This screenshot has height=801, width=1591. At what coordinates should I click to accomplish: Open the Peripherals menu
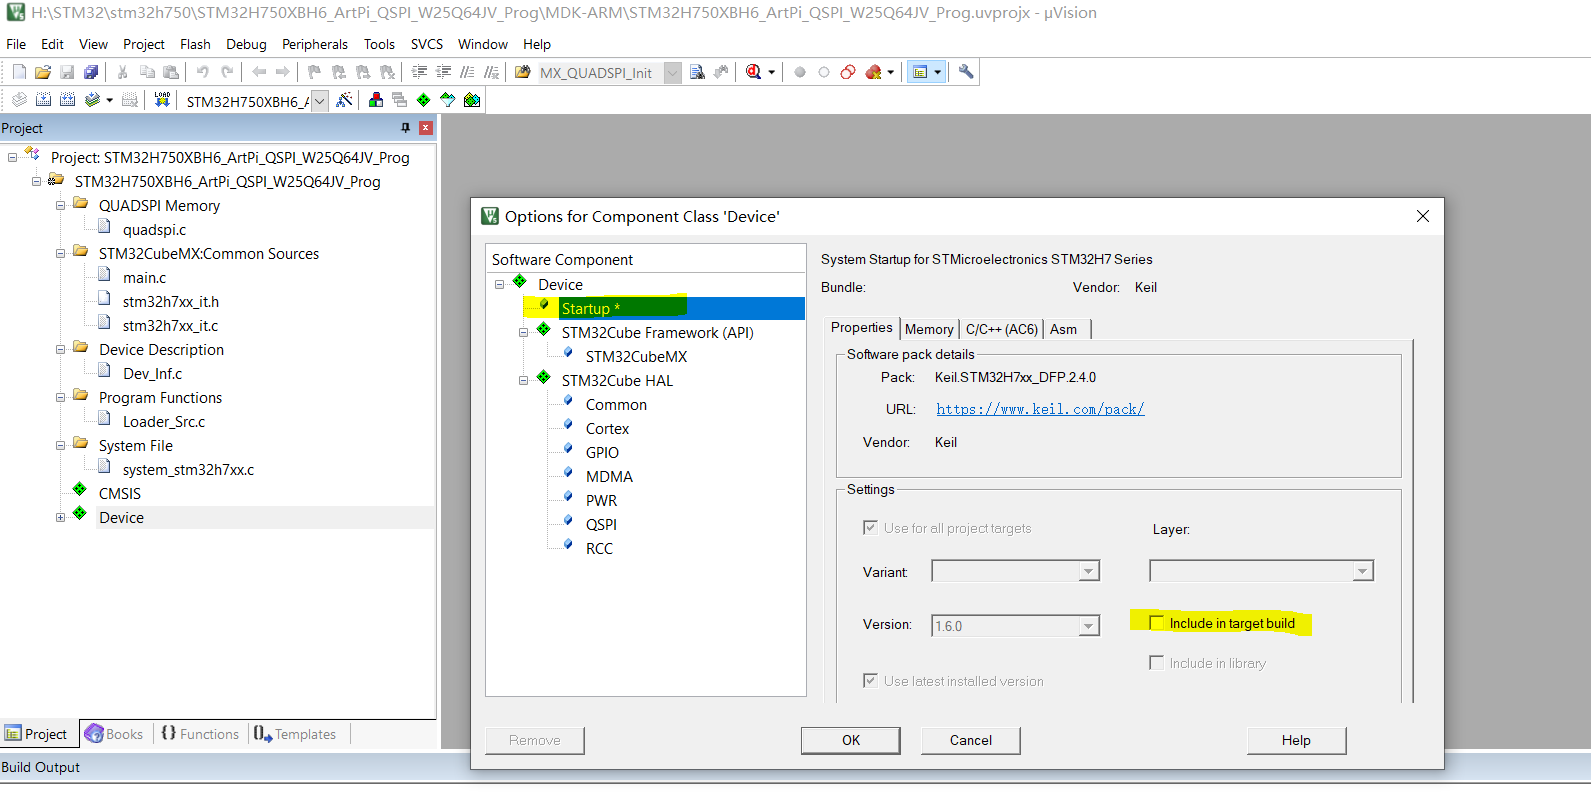(315, 44)
